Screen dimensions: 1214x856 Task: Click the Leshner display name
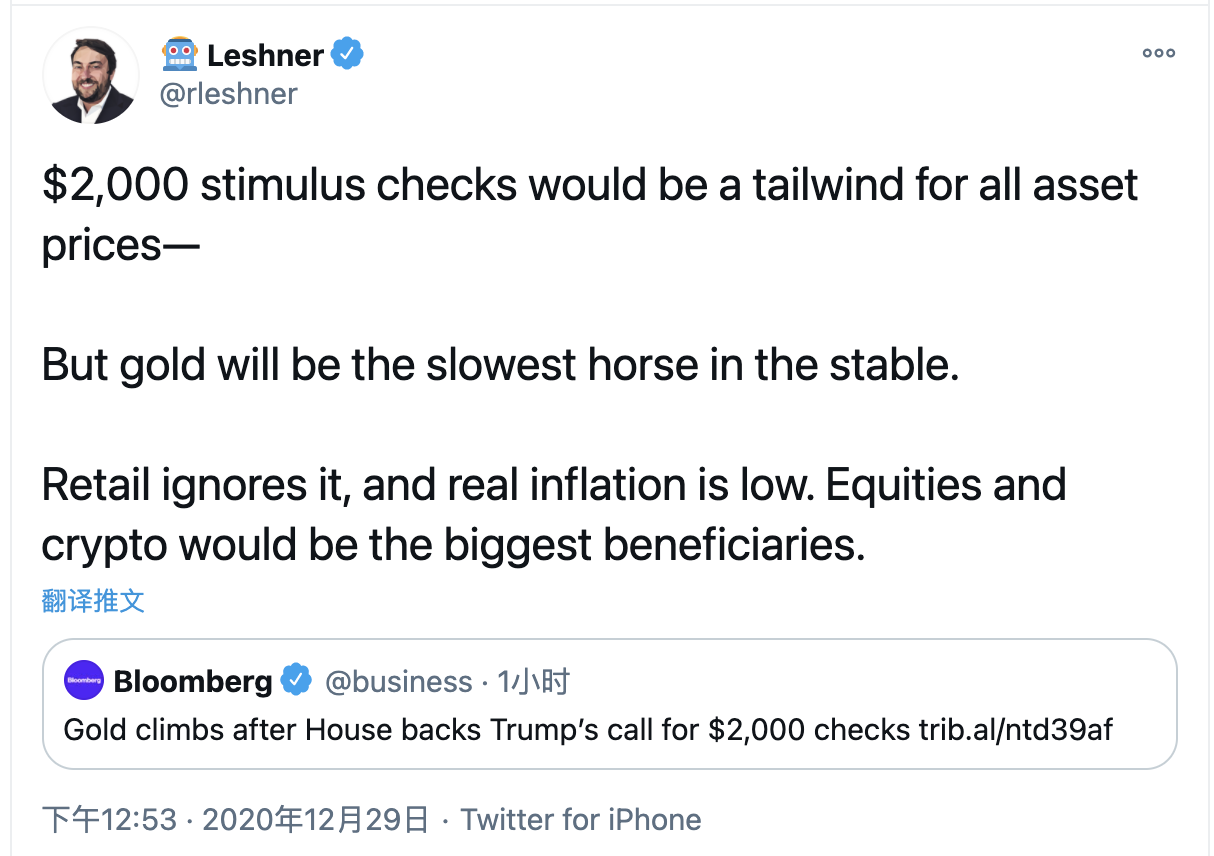click(x=265, y=55)
